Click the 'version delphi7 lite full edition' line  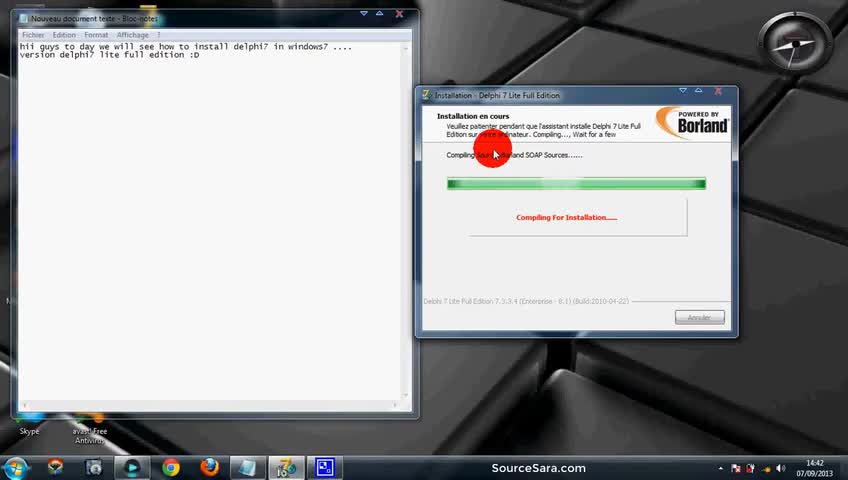[109, 55]
